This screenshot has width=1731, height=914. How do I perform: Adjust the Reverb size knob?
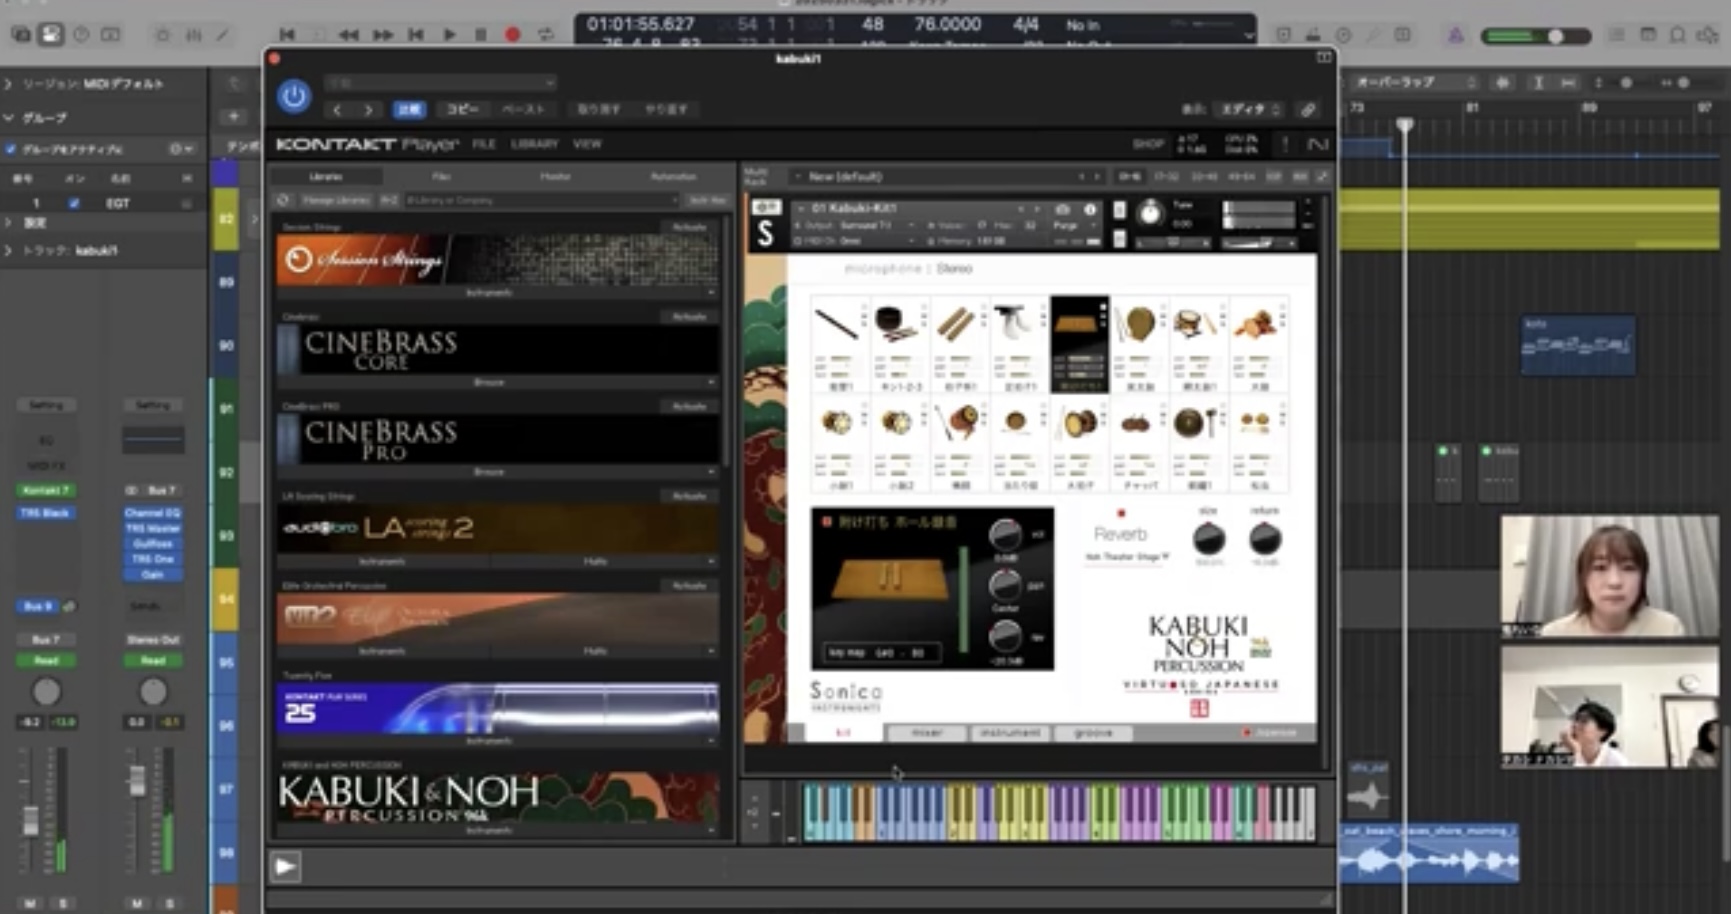(x=1208, y=540)
